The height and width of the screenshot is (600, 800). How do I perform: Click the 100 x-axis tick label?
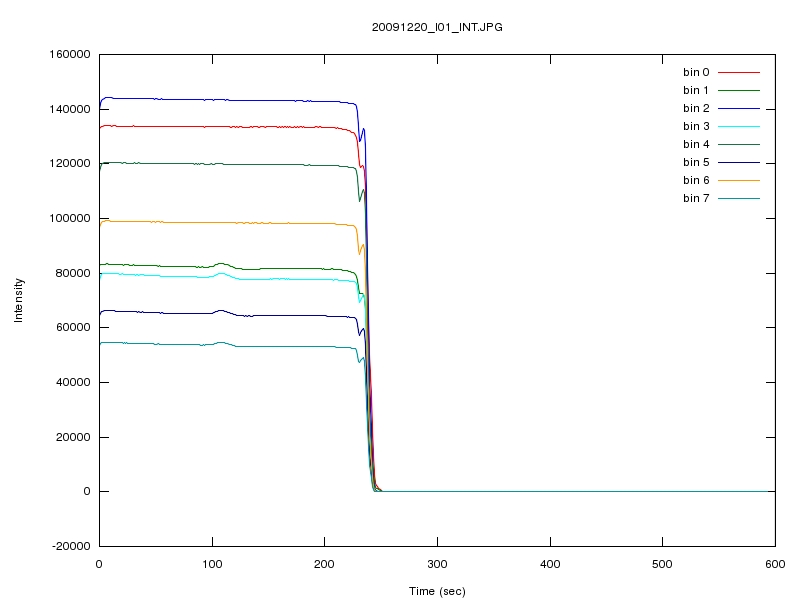(212, 564)
